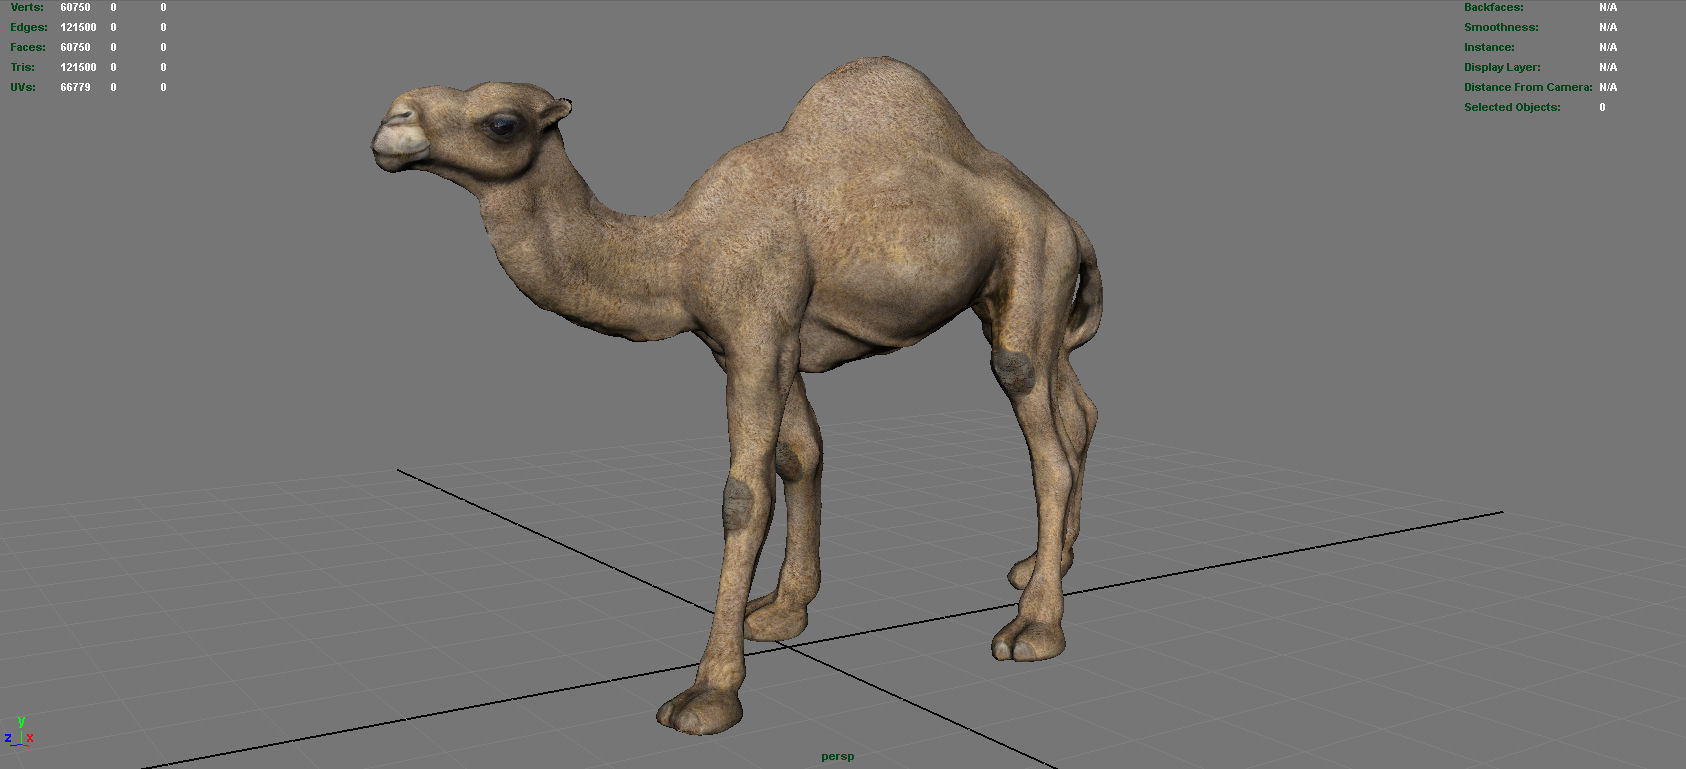This screenshot has width=1686, height=769.
Task: Click the 'Tris:' heads-up label
Action: pos(23,67)
